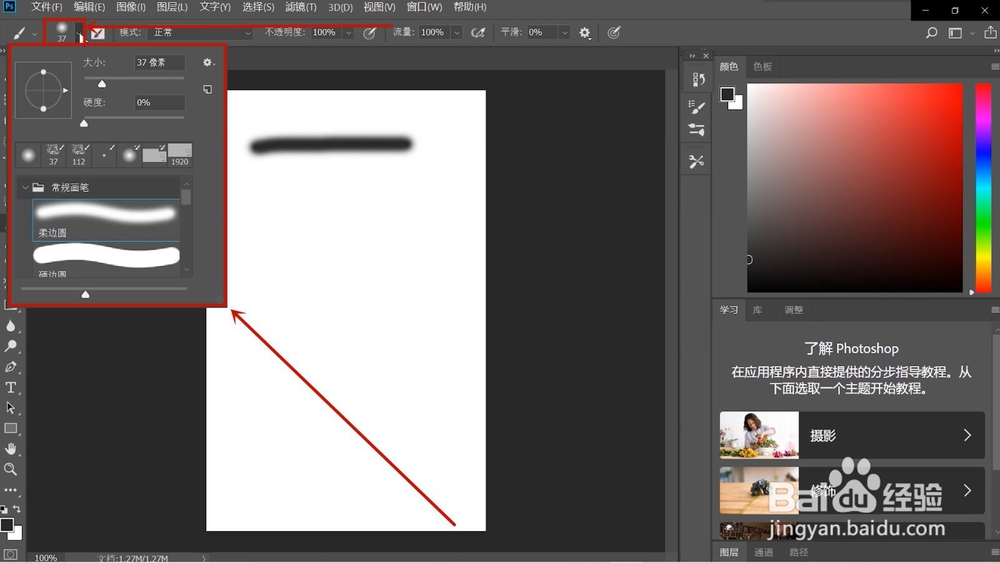Choose recent brush labeled 1920

click(180, 154)
